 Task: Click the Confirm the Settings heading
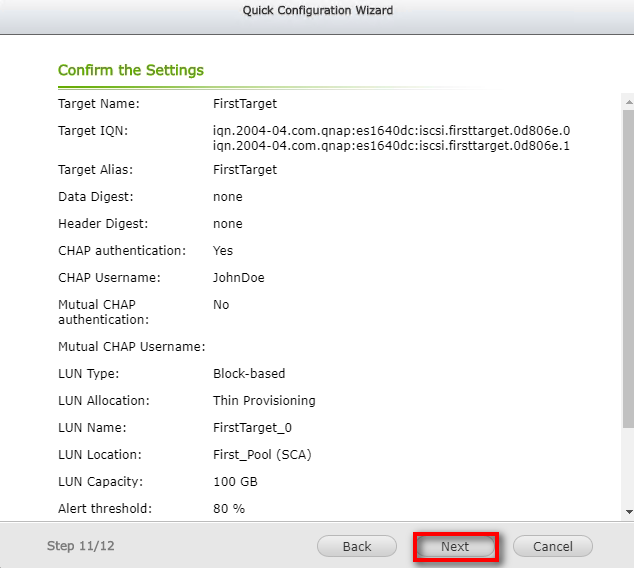pyautogui.click(x=131, y=70)
